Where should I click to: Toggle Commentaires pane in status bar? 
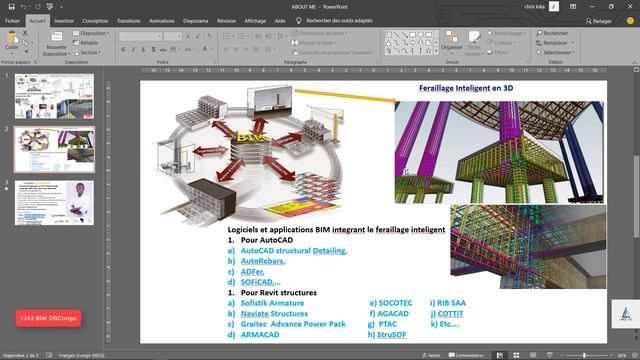point(465,356)
